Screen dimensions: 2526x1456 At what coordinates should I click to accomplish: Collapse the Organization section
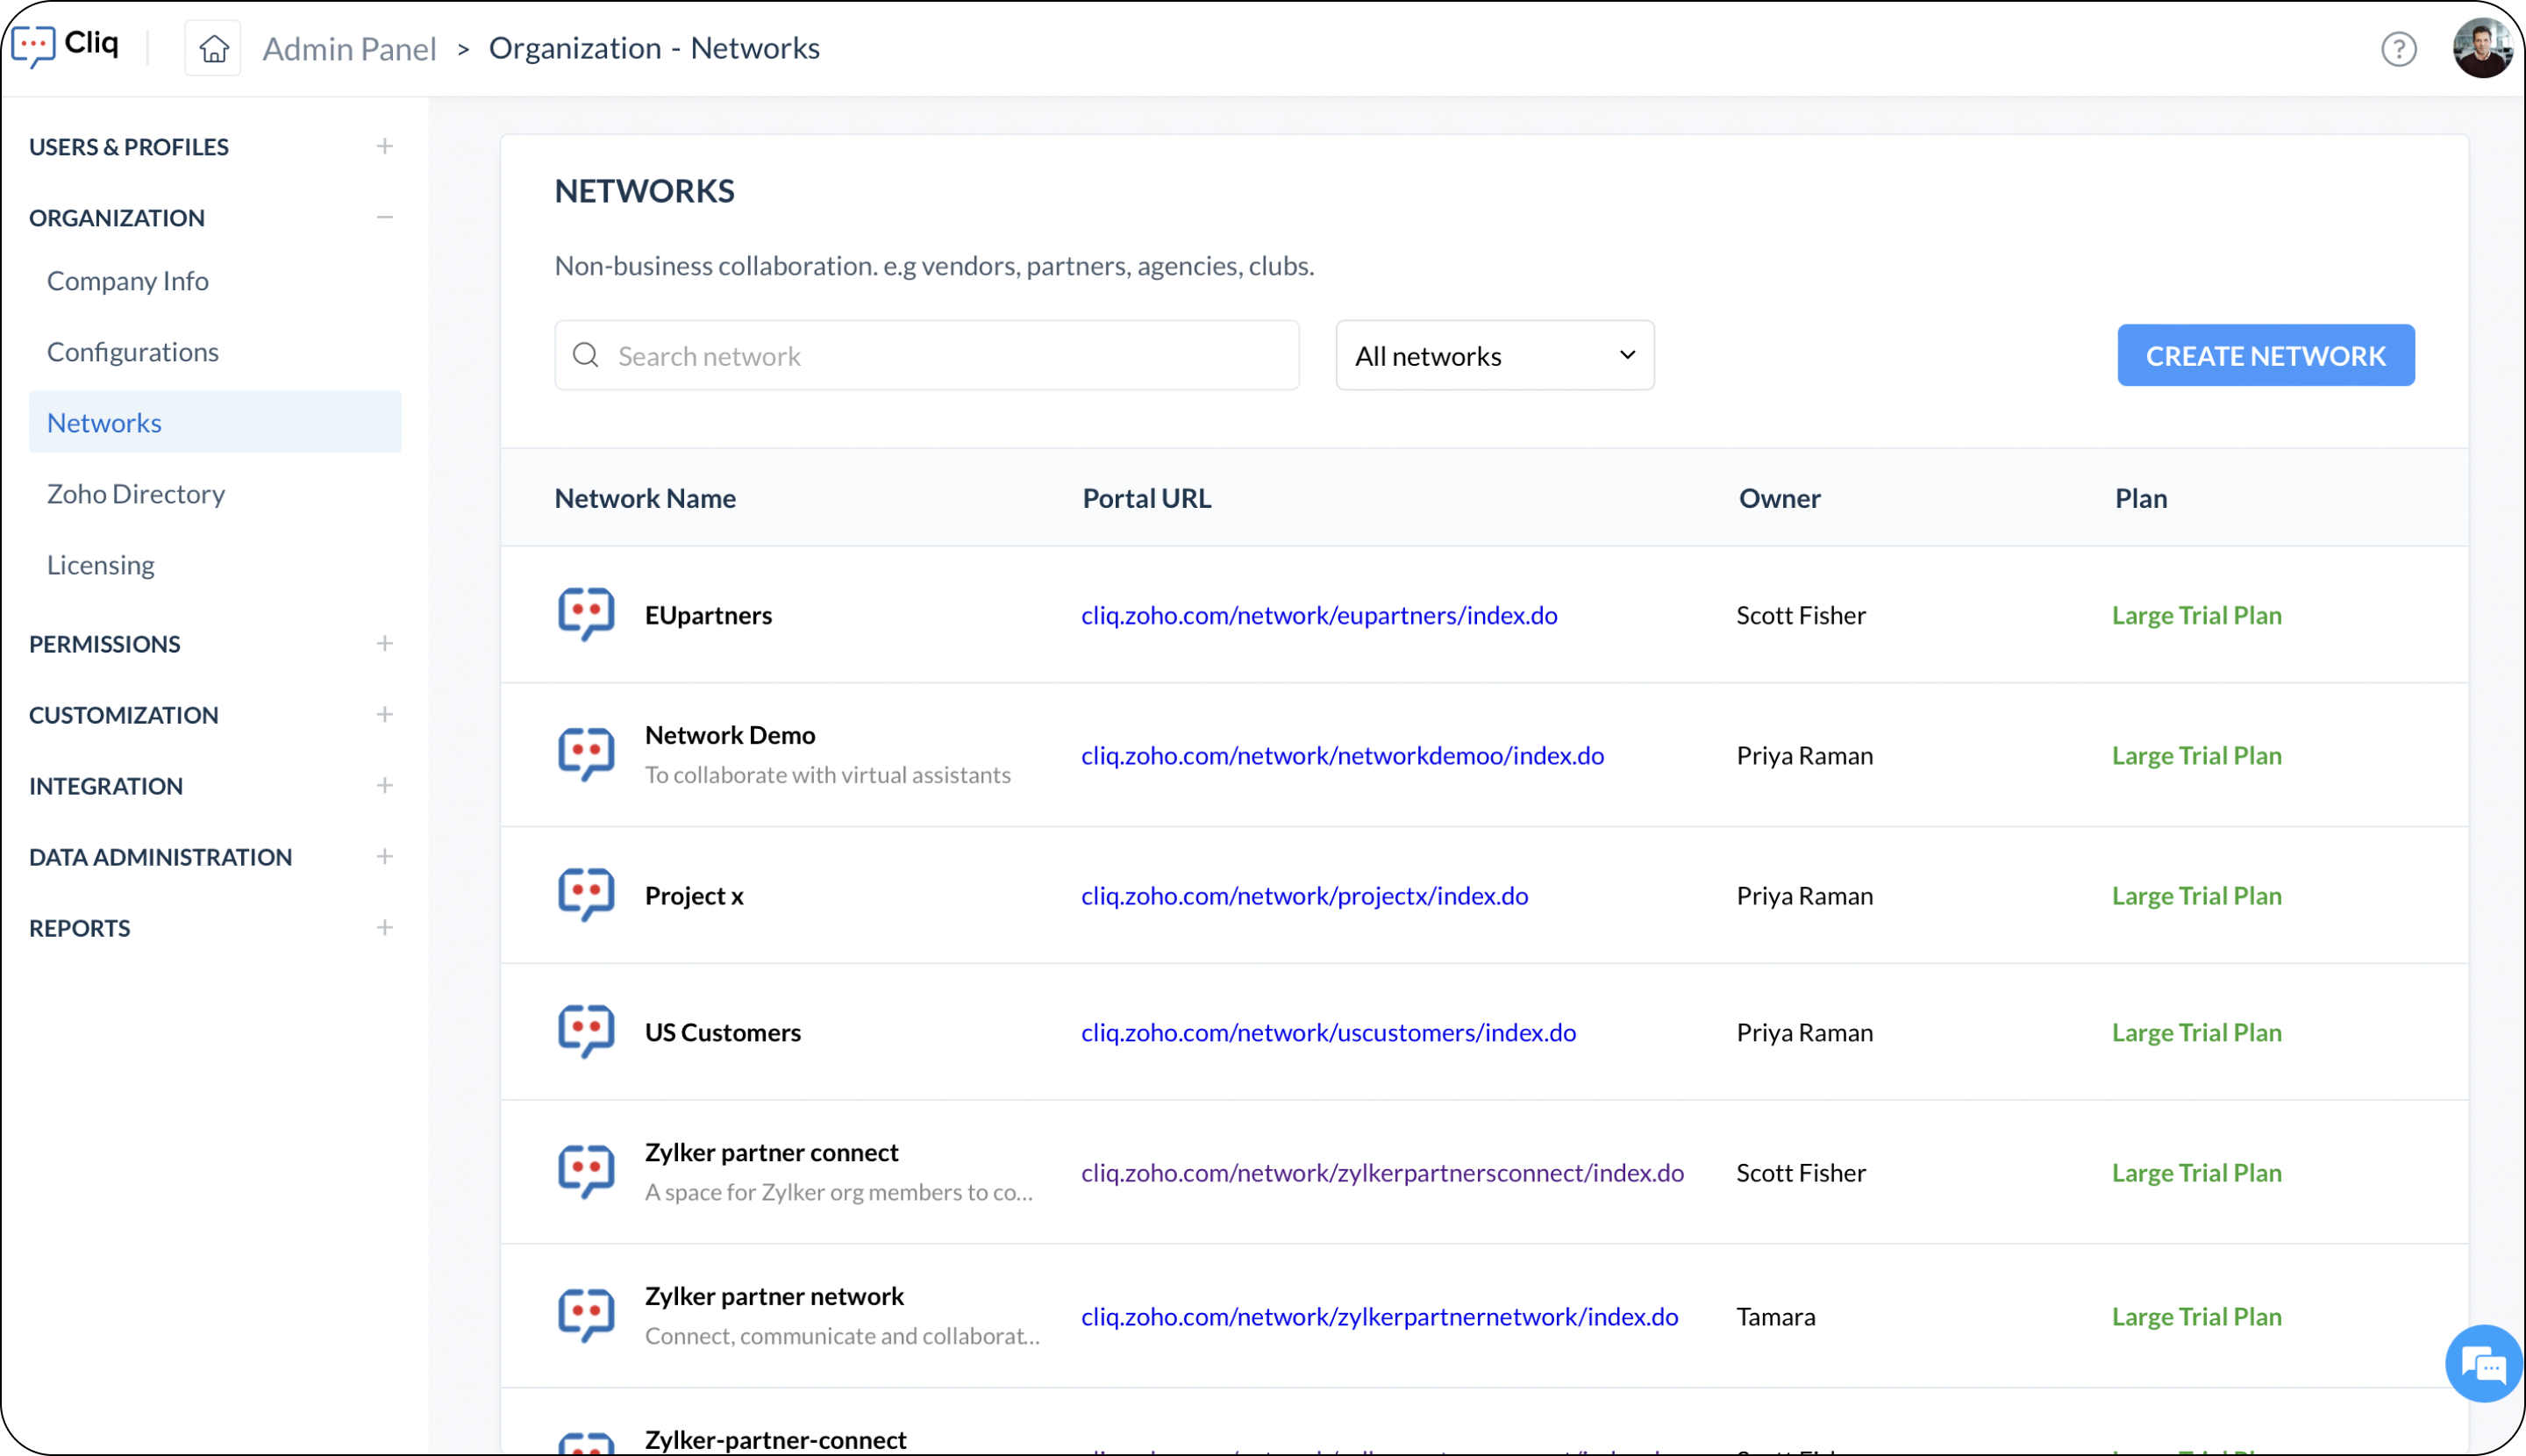pyautogui.click(x=385, y=217)
